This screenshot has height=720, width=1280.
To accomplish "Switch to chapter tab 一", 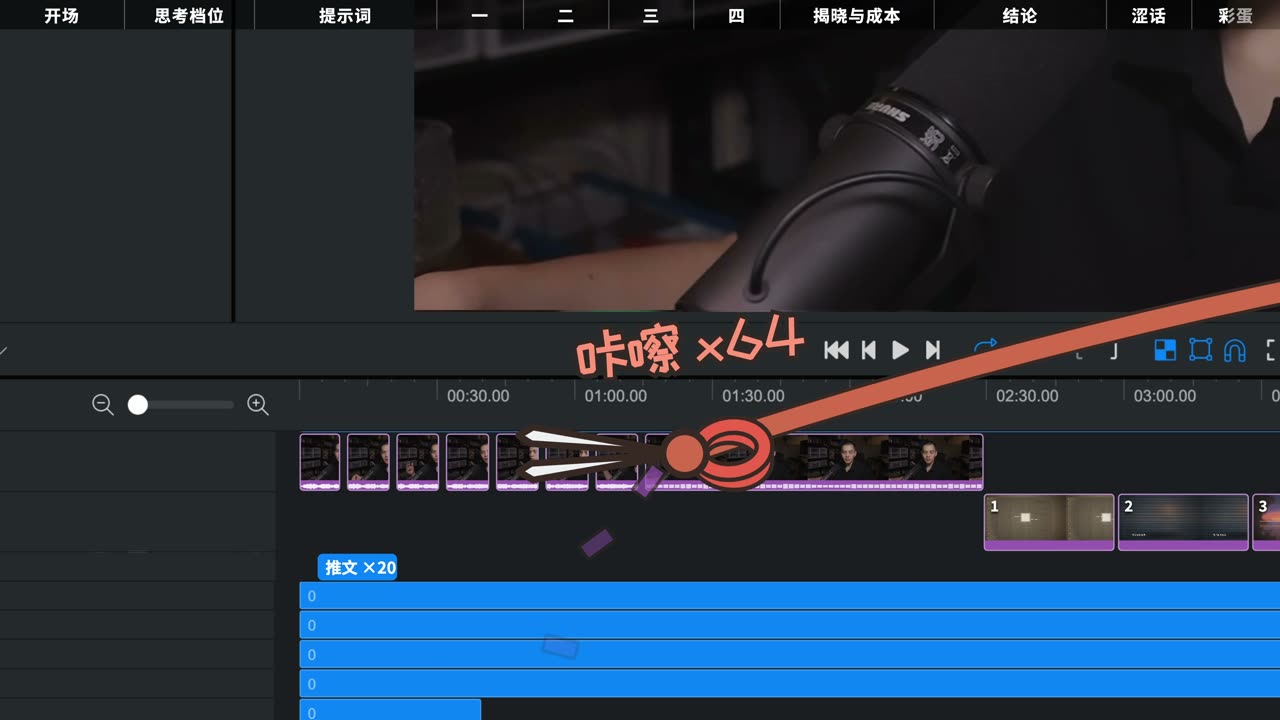I will tap(480, 15).
